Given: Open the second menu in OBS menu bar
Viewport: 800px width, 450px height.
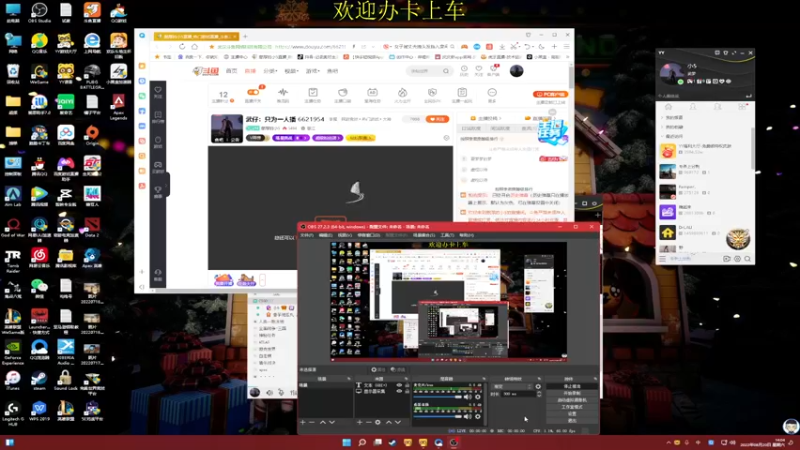Looking at the screenshot, I should point(325,235).
